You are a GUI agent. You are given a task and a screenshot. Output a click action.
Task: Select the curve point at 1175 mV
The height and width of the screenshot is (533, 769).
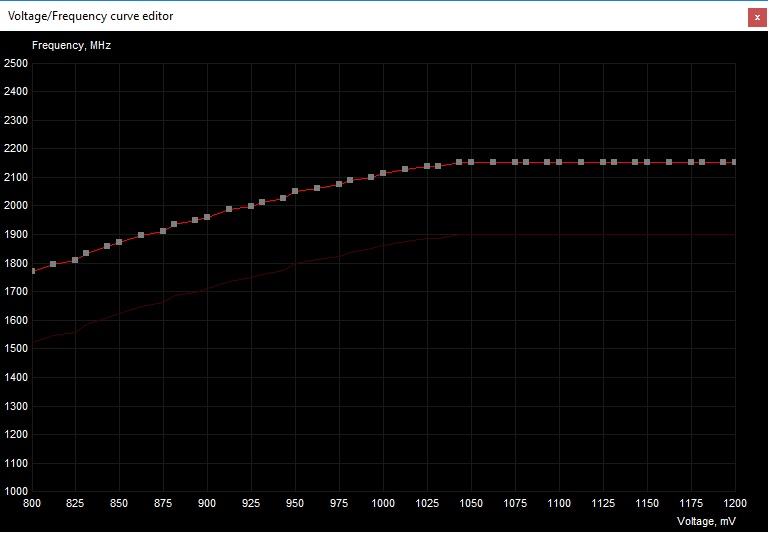coord(691,162)
